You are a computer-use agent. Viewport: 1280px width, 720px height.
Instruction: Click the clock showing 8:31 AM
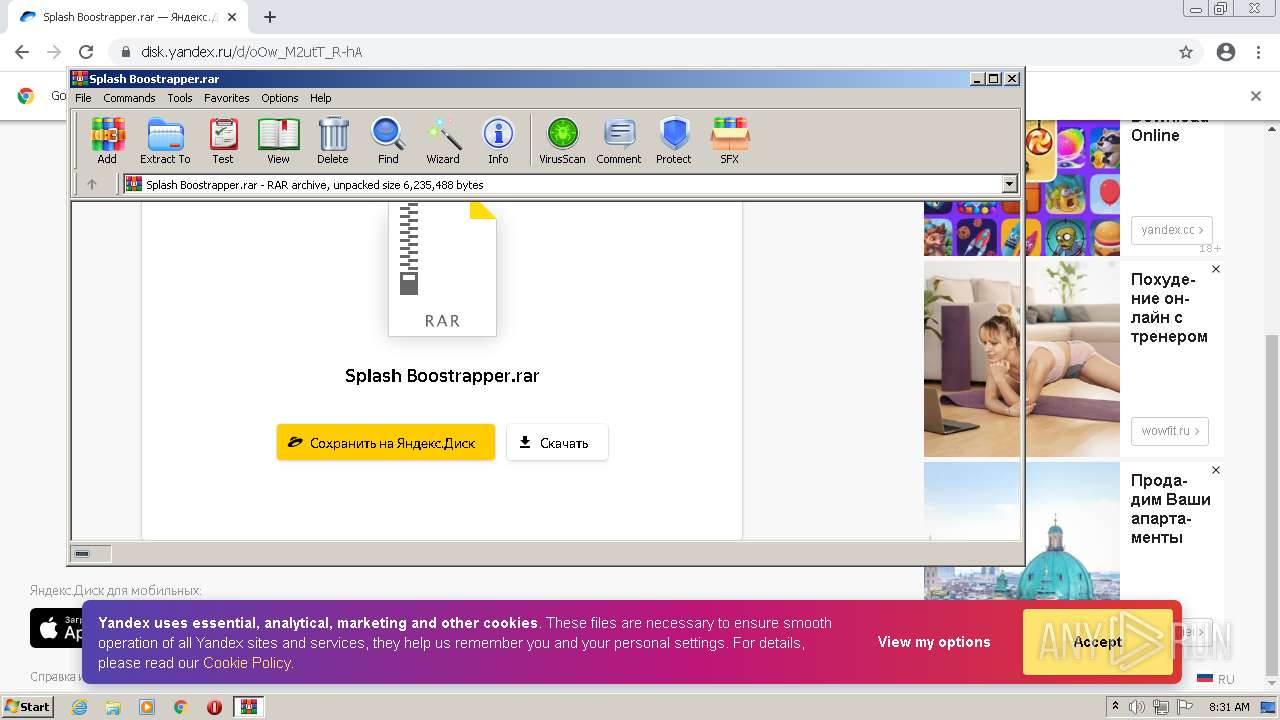coord(1229,707)
